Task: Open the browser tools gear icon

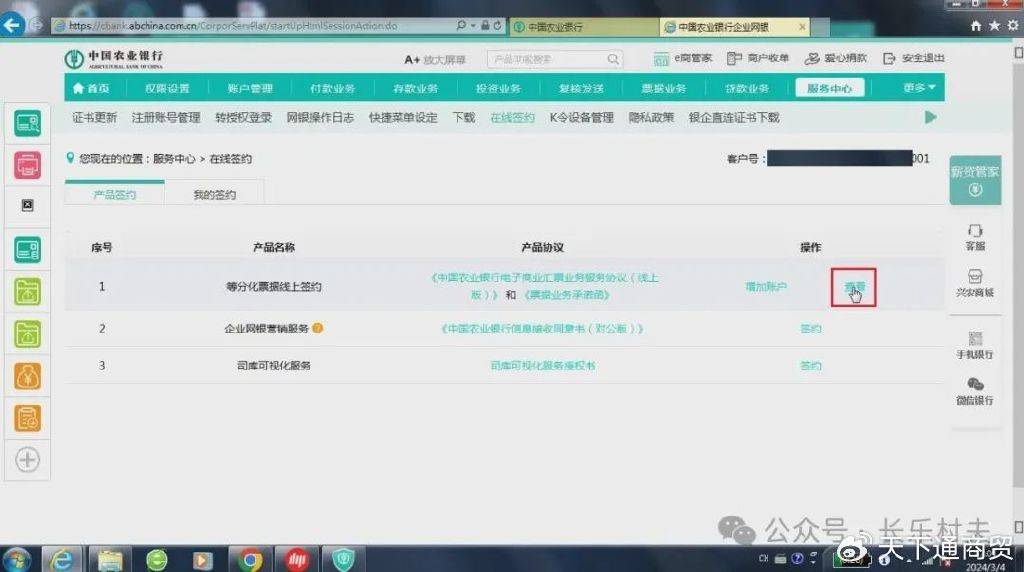Action: coord(1012,25)
